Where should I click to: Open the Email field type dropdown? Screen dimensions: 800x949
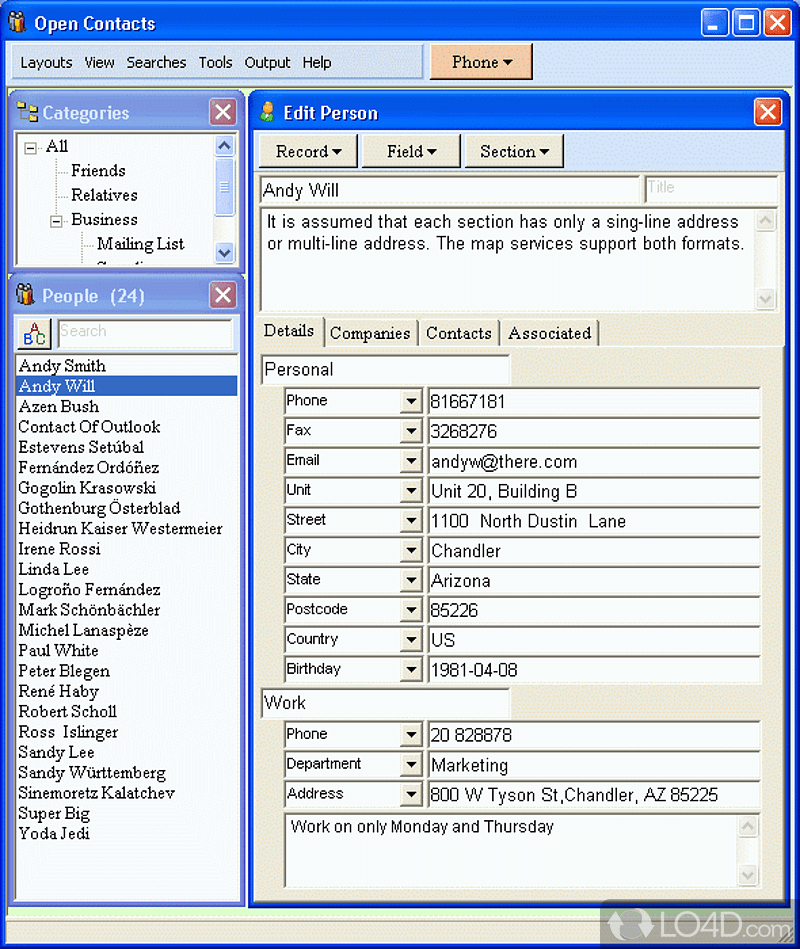pos(411,461)
